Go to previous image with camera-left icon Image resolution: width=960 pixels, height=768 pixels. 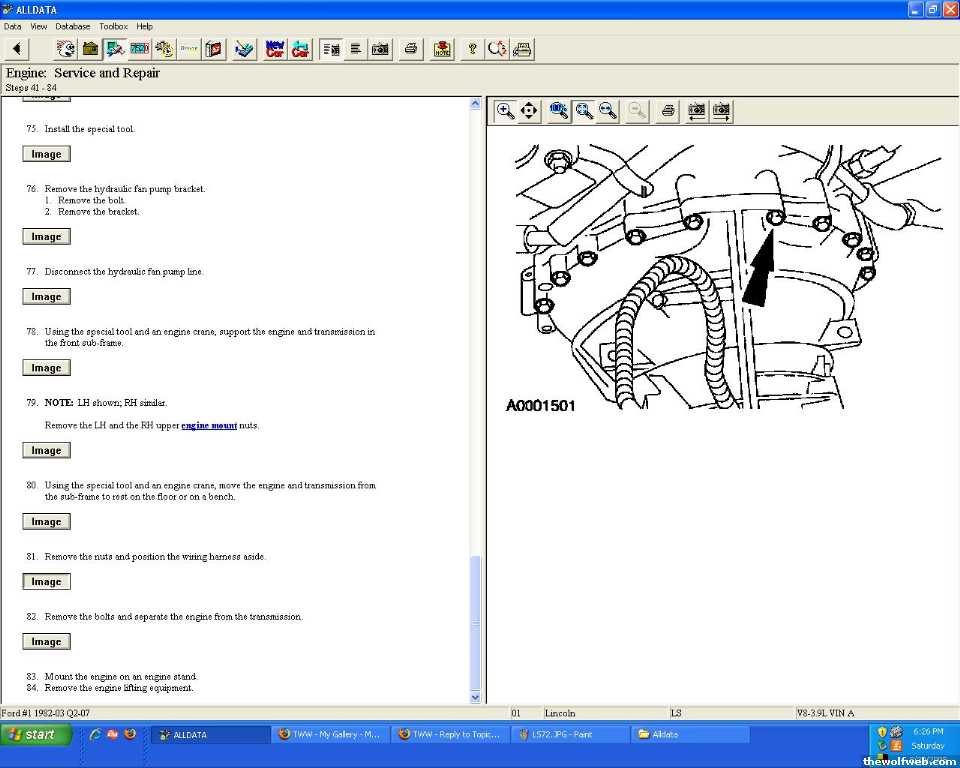696,111
